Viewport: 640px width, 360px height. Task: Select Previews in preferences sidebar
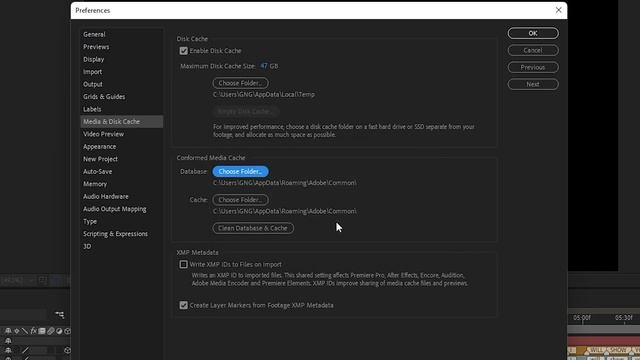pyautogui.click(x=96, y=47)
